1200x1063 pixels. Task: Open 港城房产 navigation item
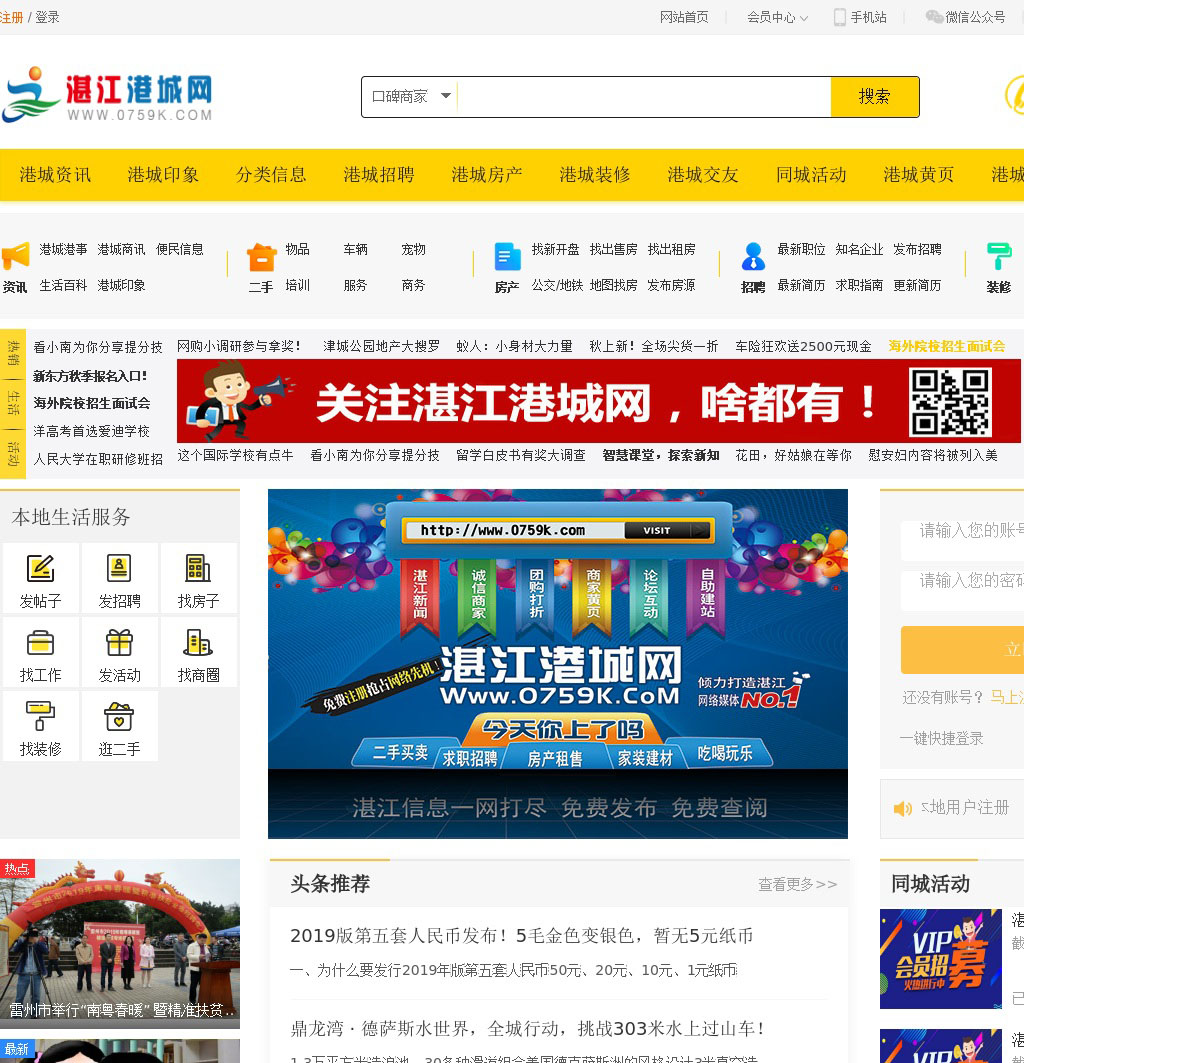pyautogui.click(x=487, y=175)
